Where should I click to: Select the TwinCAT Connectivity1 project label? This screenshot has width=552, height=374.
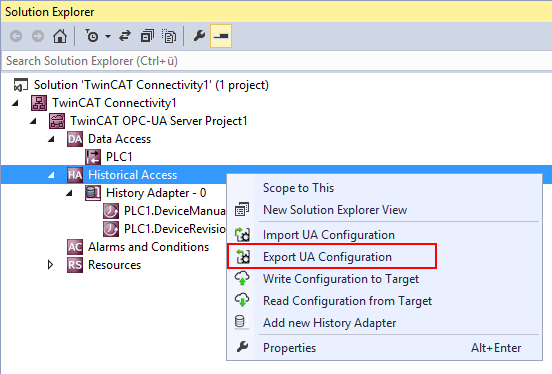114,103
